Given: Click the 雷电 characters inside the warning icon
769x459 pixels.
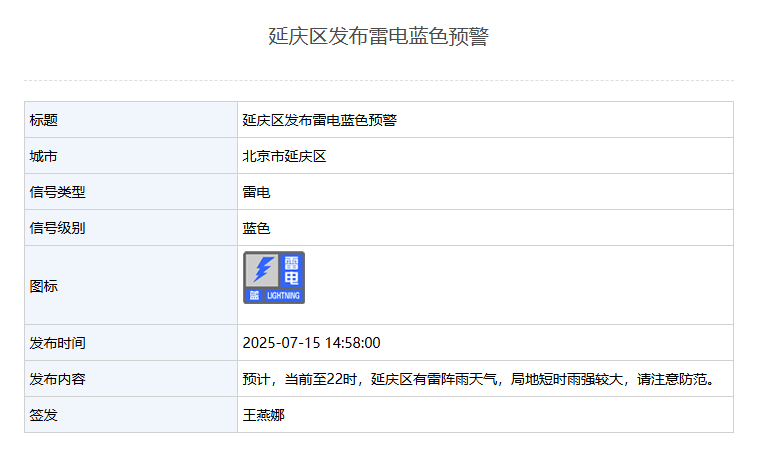Looking at the screenshot, I should (291, 270).
